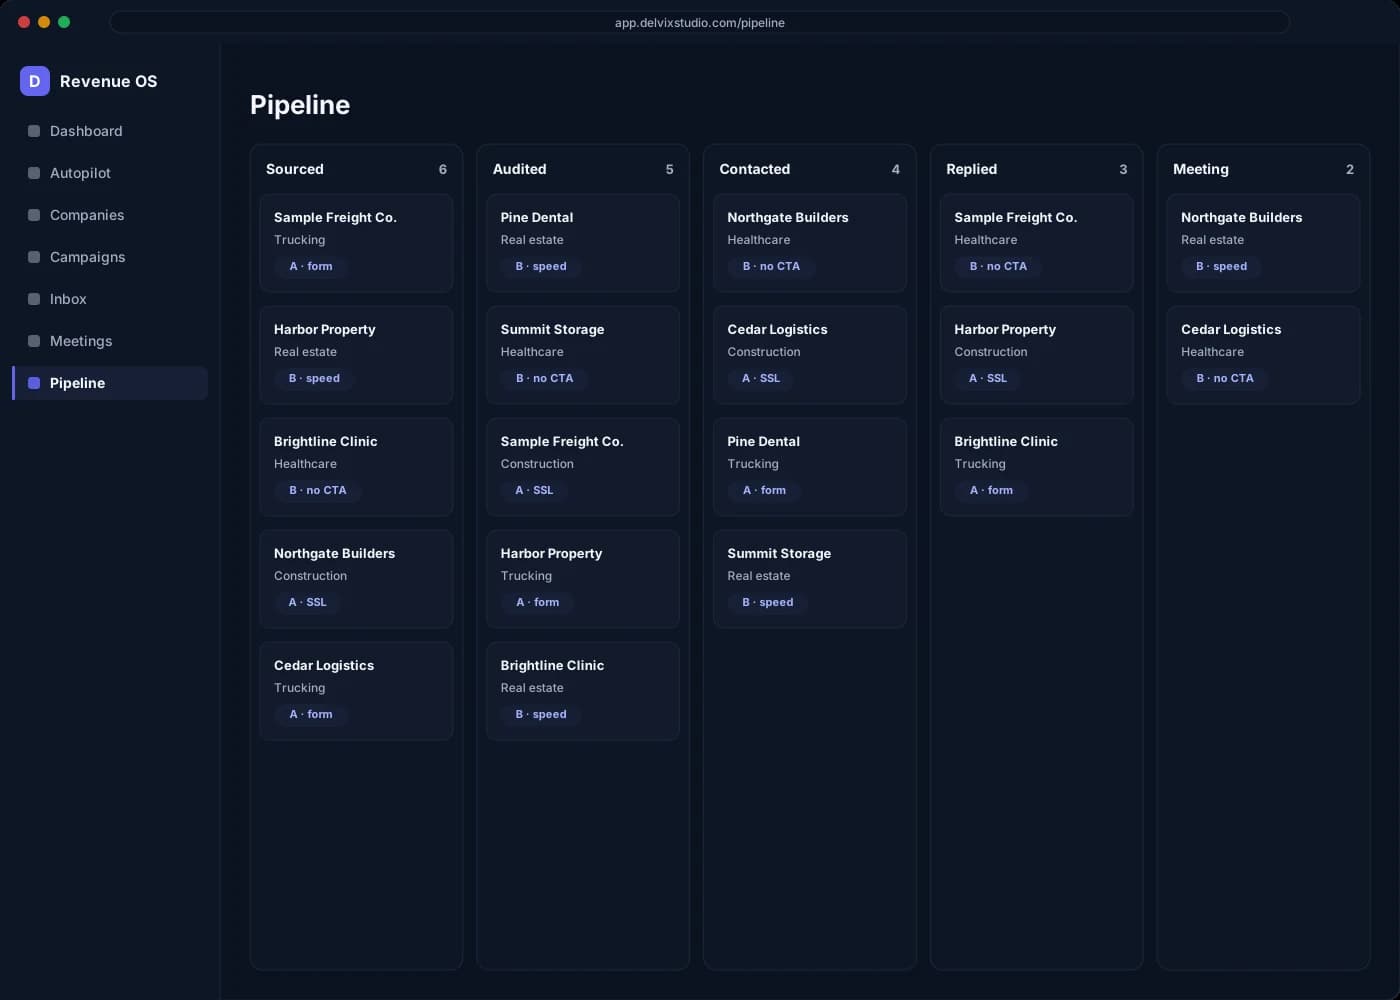The width and height of the screenshot is (1400, 1000).
Task: Open Cedar Logistics card in Meeting column
Action: pos(1264,355)
